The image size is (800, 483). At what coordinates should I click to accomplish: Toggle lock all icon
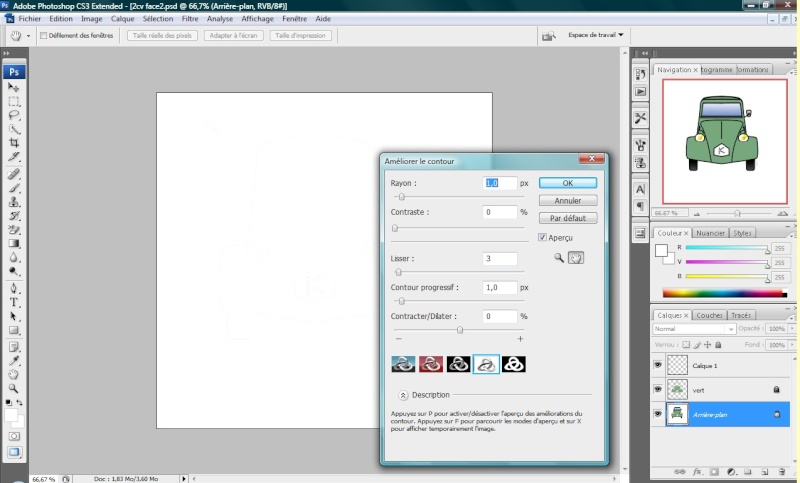tap(718, 345)
